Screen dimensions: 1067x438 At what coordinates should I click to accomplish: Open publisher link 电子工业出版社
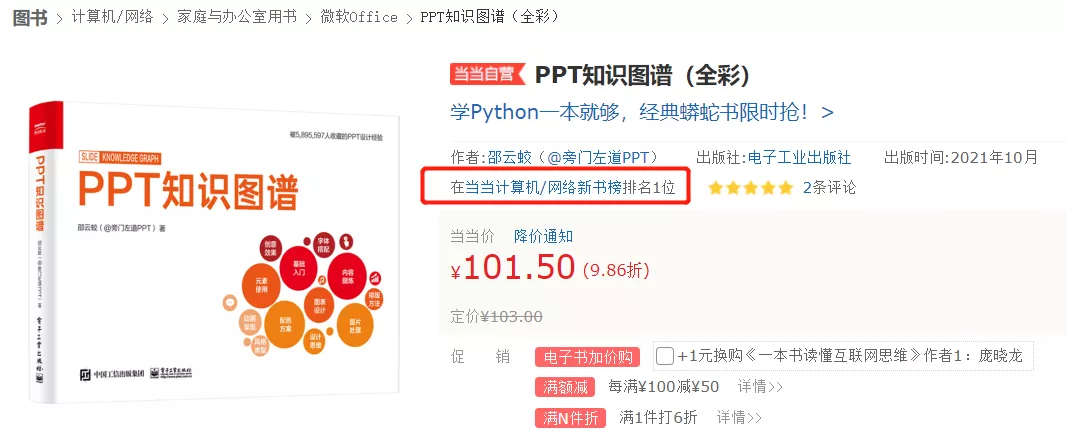click(x=799, y=158)
